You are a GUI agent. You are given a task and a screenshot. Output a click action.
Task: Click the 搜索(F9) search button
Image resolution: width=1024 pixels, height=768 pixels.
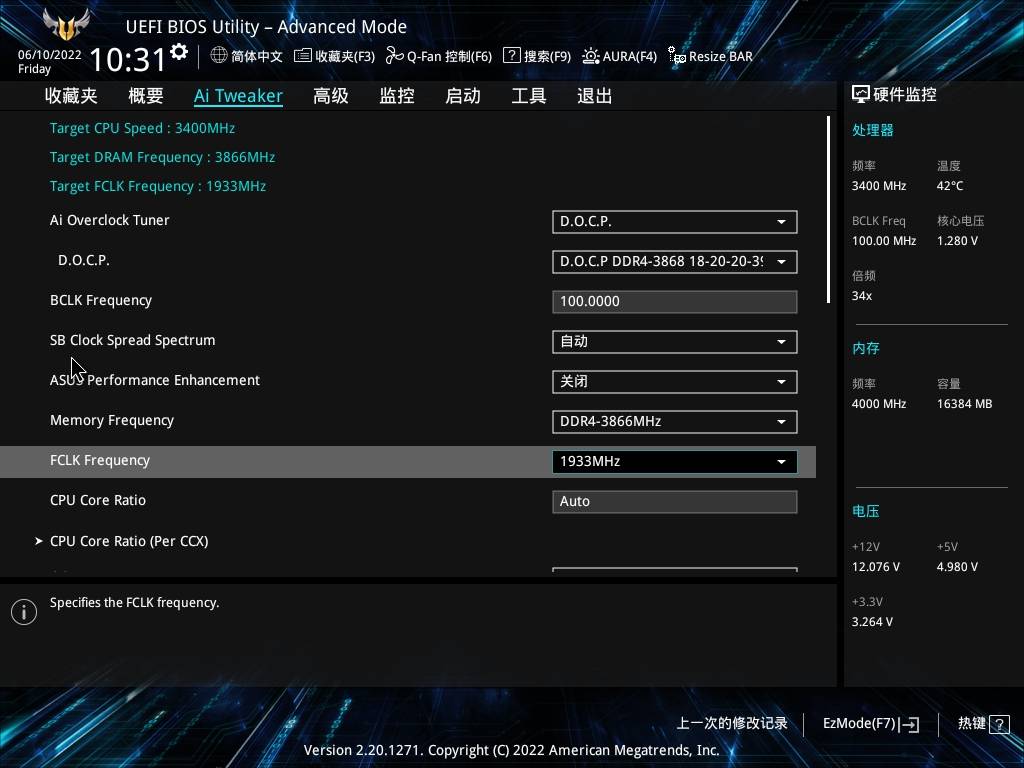(x=537, y=56)
